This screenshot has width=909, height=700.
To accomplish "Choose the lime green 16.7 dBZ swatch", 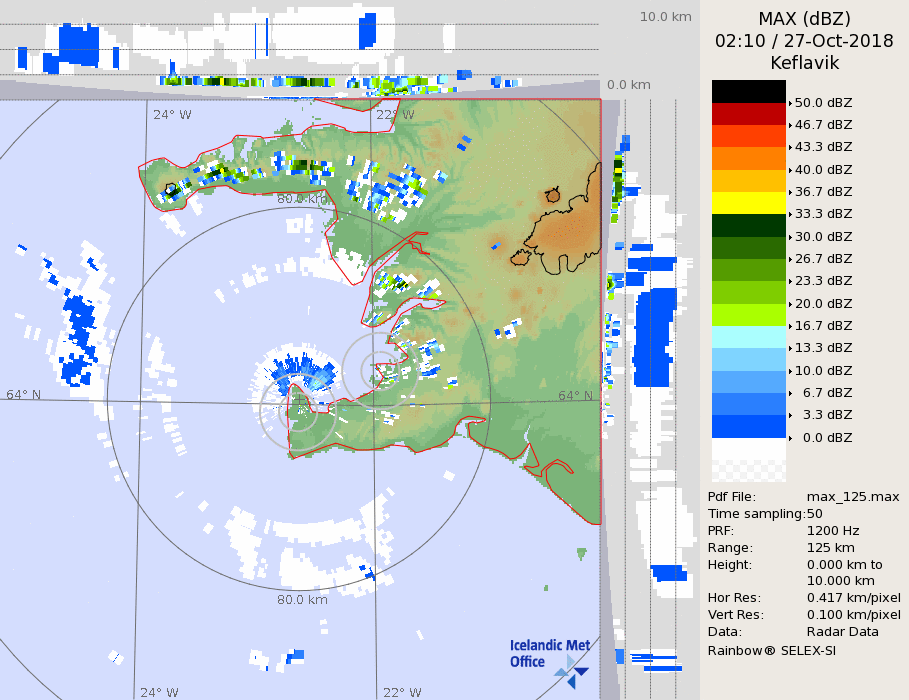I will tap(748, 314).
